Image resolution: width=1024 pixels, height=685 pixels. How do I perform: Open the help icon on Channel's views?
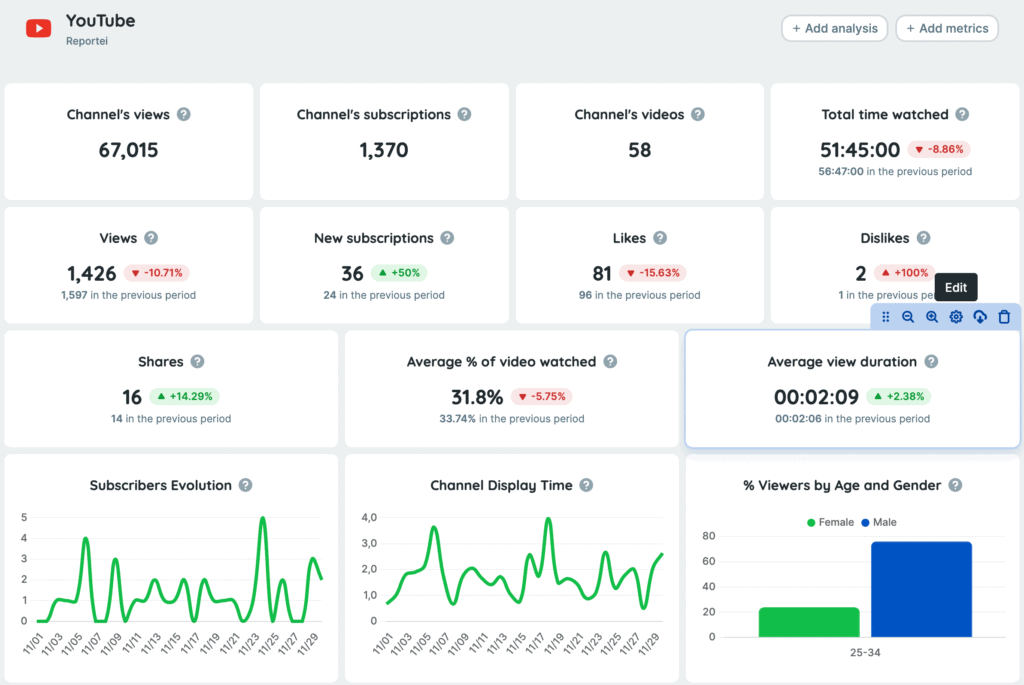(x=183, y=114)
